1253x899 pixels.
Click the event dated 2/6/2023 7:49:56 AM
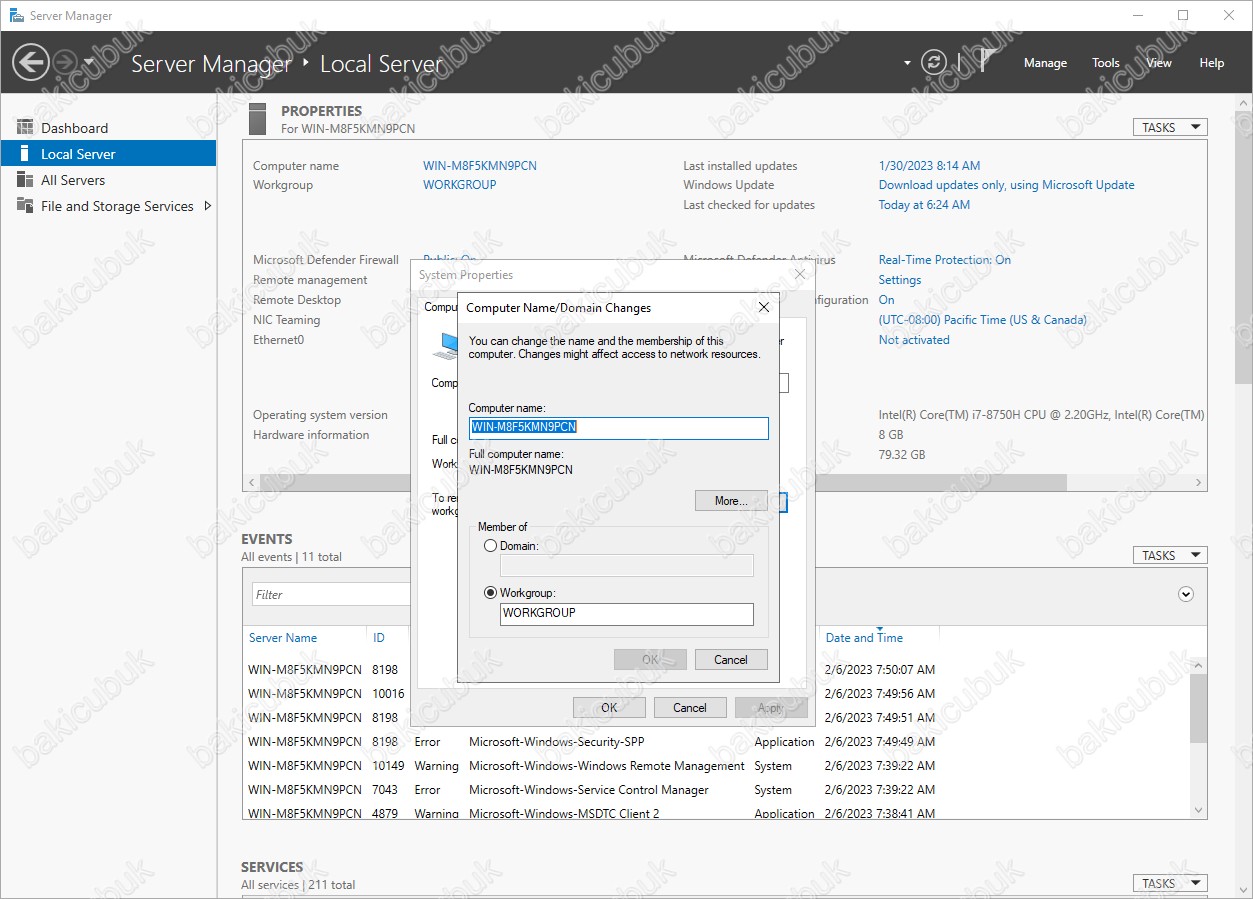(x=880, y=694)
